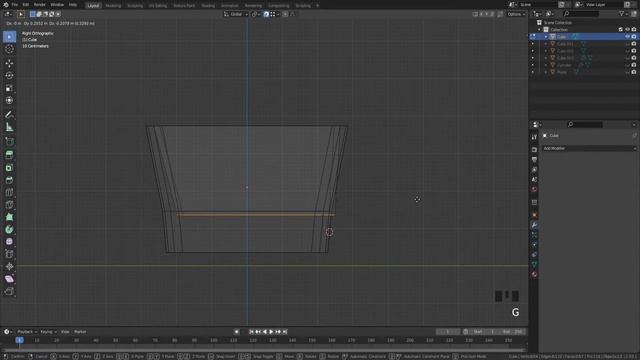Select the Measure ruler tool
The width and height of the screenshot is (640, 360).
[9, 127]
